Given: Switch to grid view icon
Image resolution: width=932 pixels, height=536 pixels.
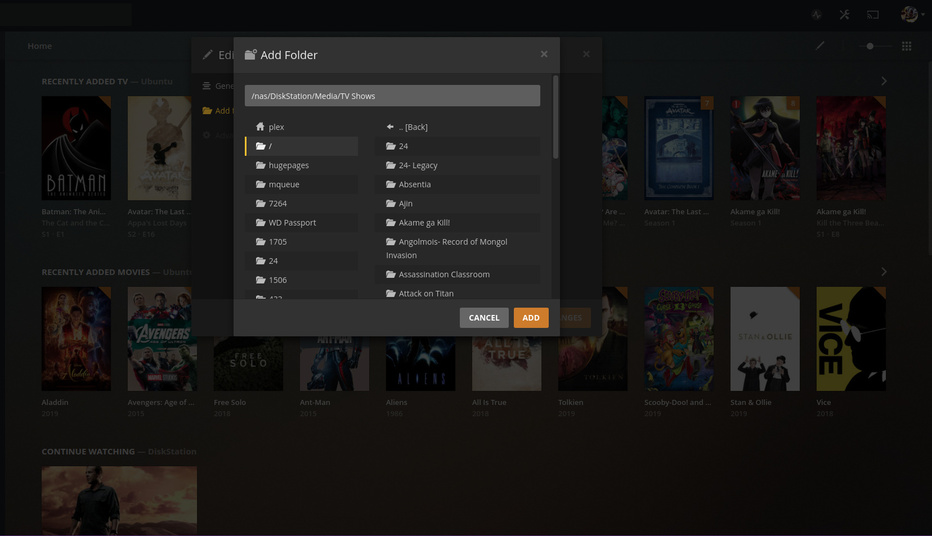Looking at the screenshot, I should pos(906,46).
